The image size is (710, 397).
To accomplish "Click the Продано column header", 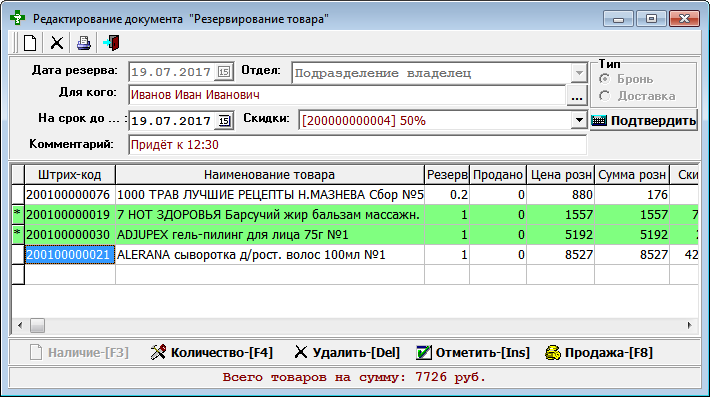I will (498, 175).
